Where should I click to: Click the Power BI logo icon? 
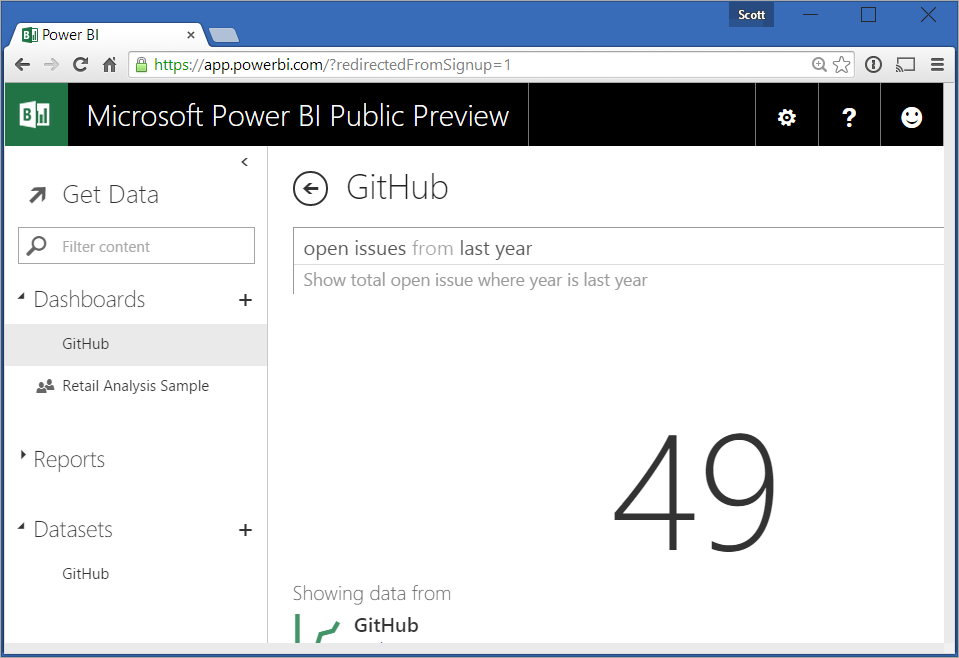[36, 115]
